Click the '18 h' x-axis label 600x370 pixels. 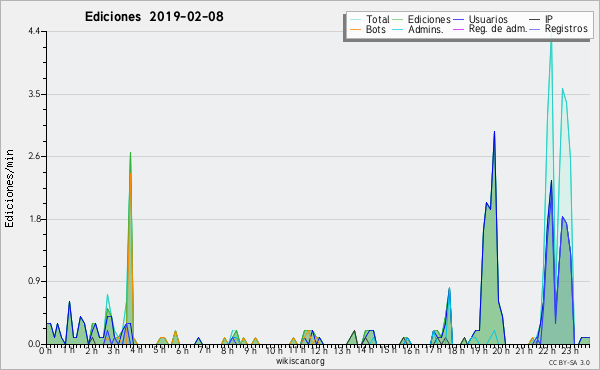click(456, 350)
